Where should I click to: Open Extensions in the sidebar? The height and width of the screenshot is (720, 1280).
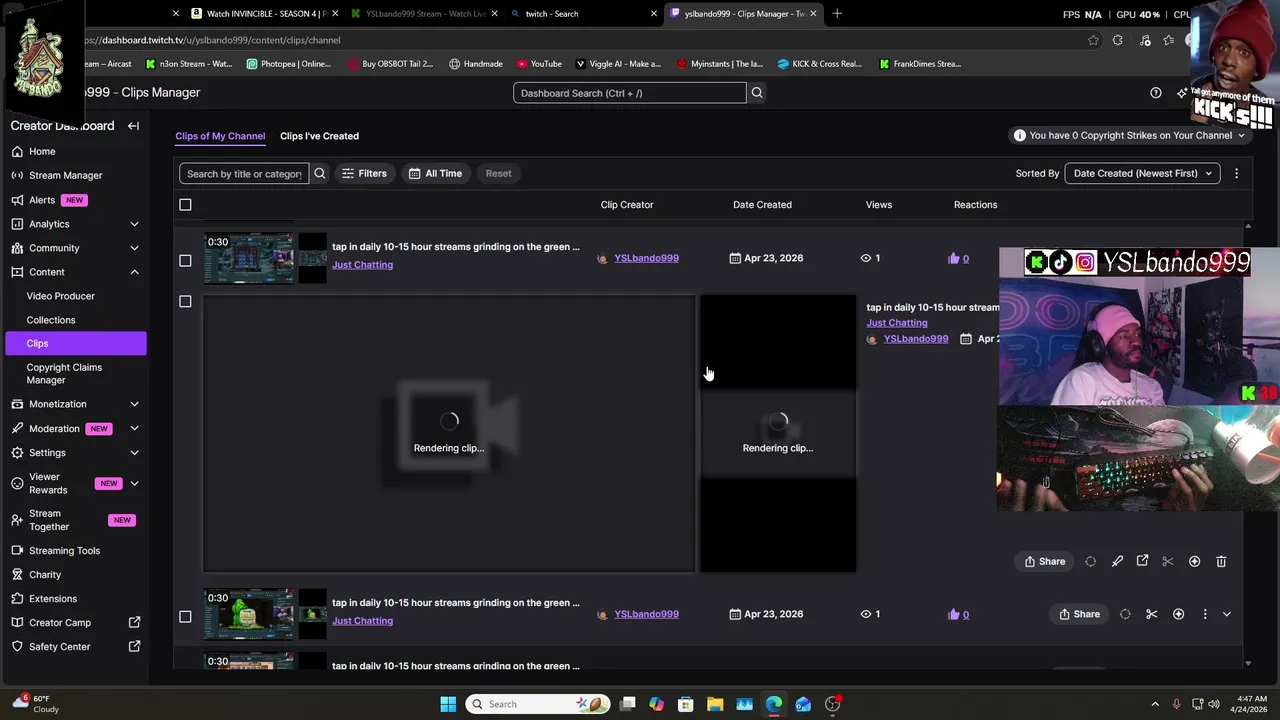pyautogui.click(x=53, y=599)
